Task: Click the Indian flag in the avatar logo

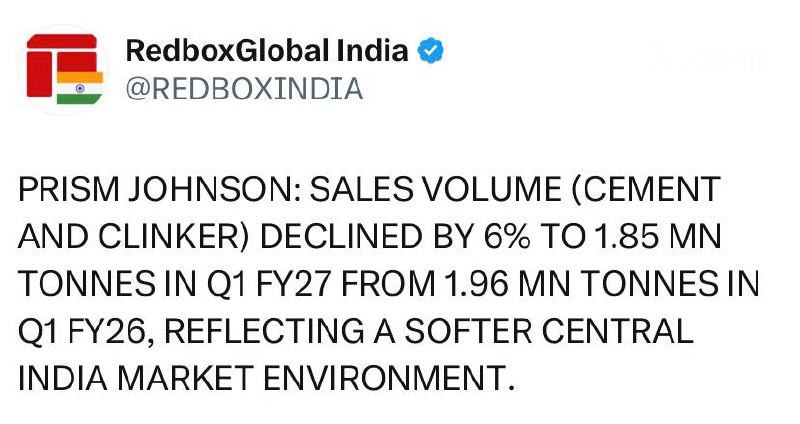Action: pyautogui.click(x=80, y=88)
